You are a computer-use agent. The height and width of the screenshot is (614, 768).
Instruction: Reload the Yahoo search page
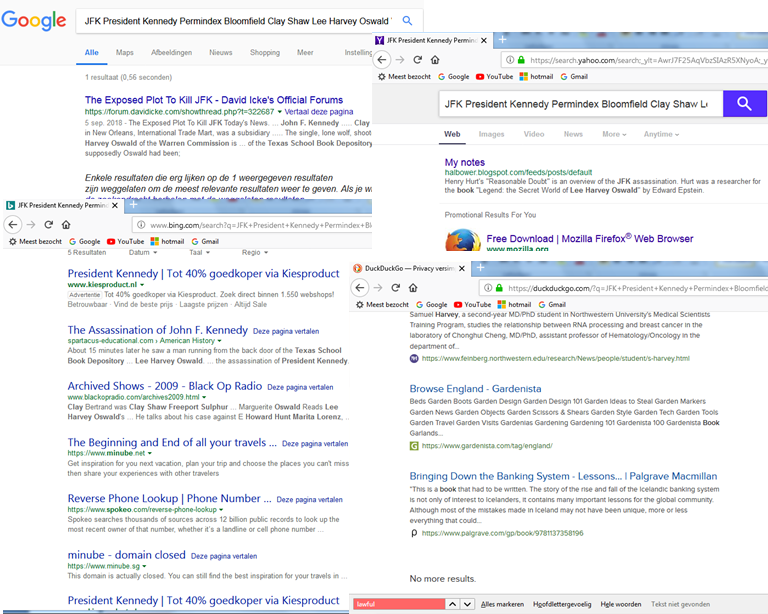pyautogui.click(x=417, y=60)
